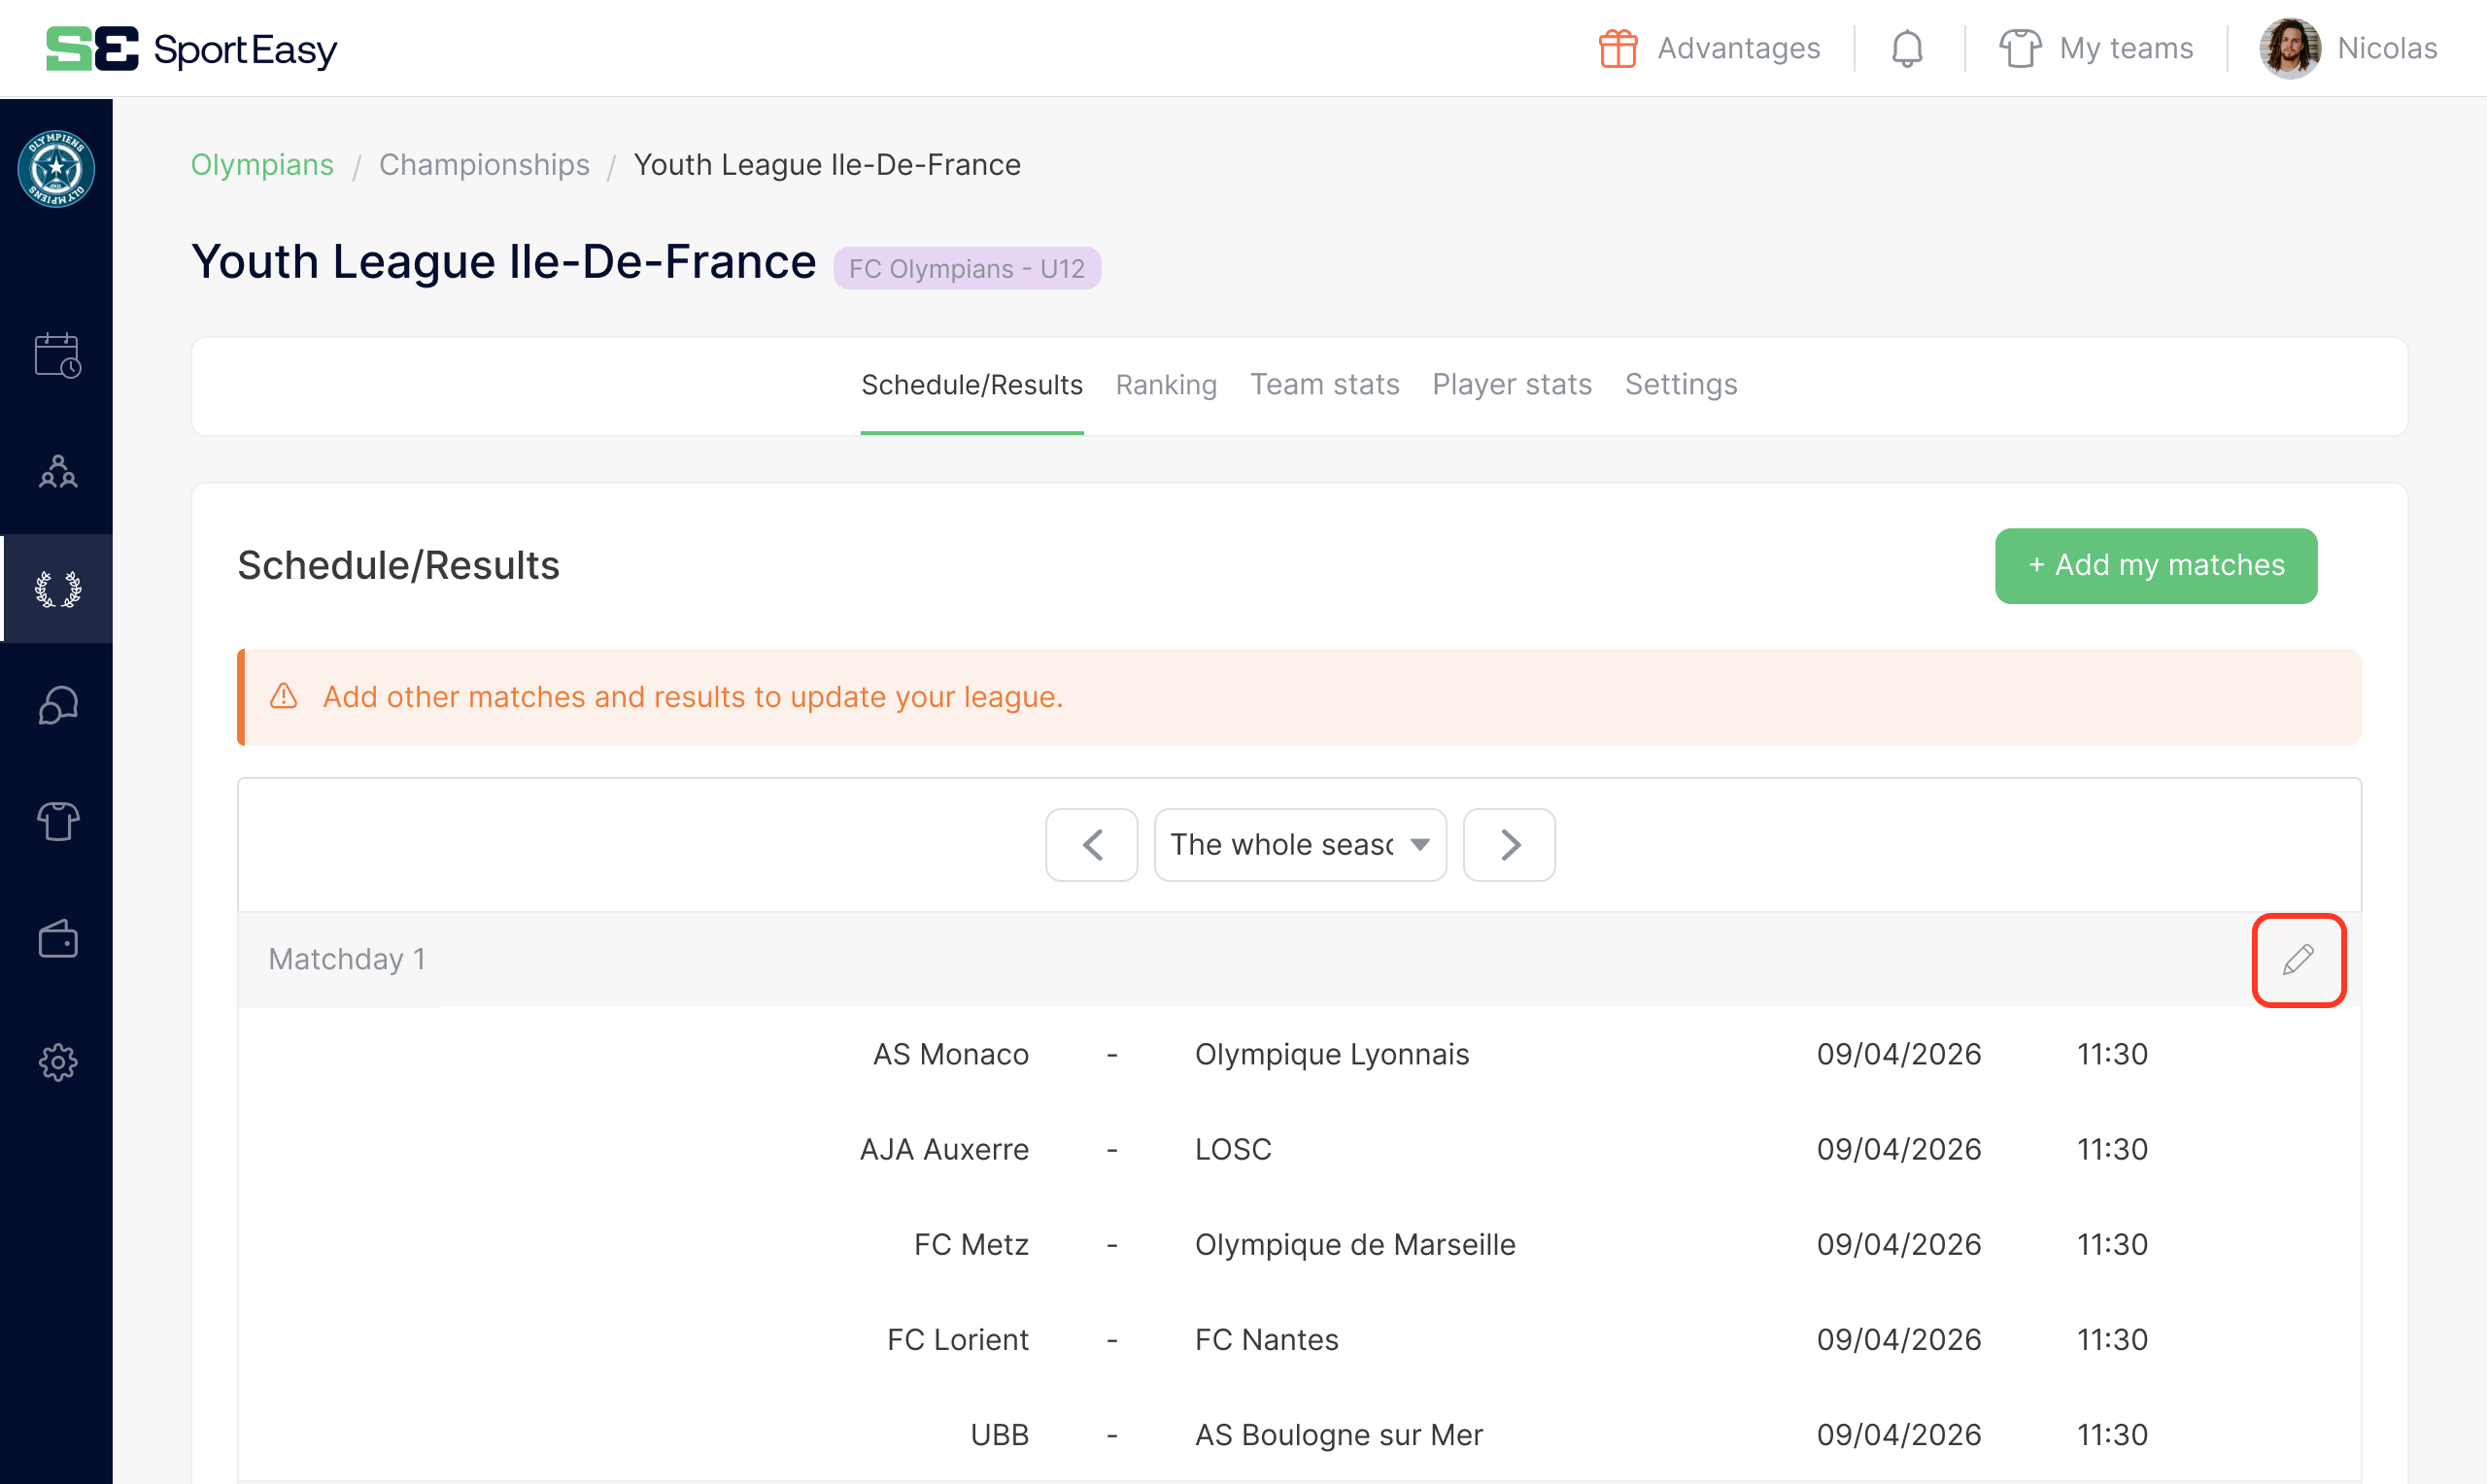This screenshot has width=2487, height=1484.
Task: Open the wallet finances sidebar icon
Action: pyautogui.click(x=58, y=939)
